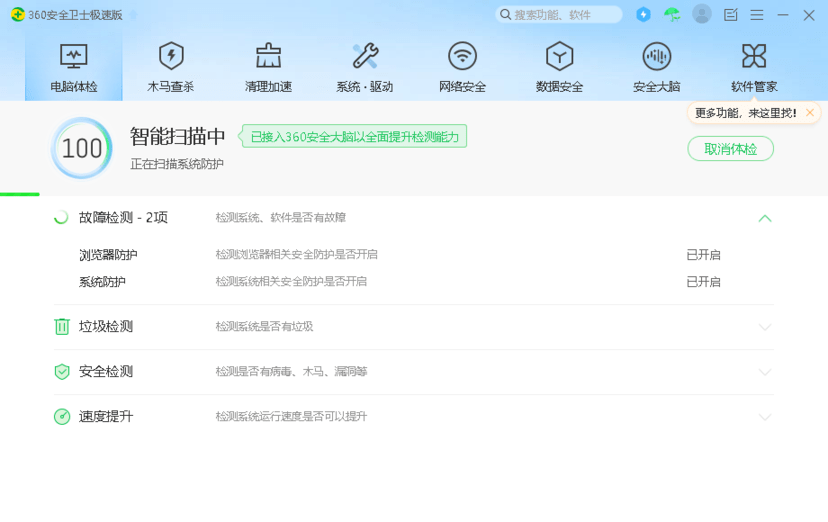Click the 智能扫描中 title
The image size is (828, 522).
(x=177, y=137)
